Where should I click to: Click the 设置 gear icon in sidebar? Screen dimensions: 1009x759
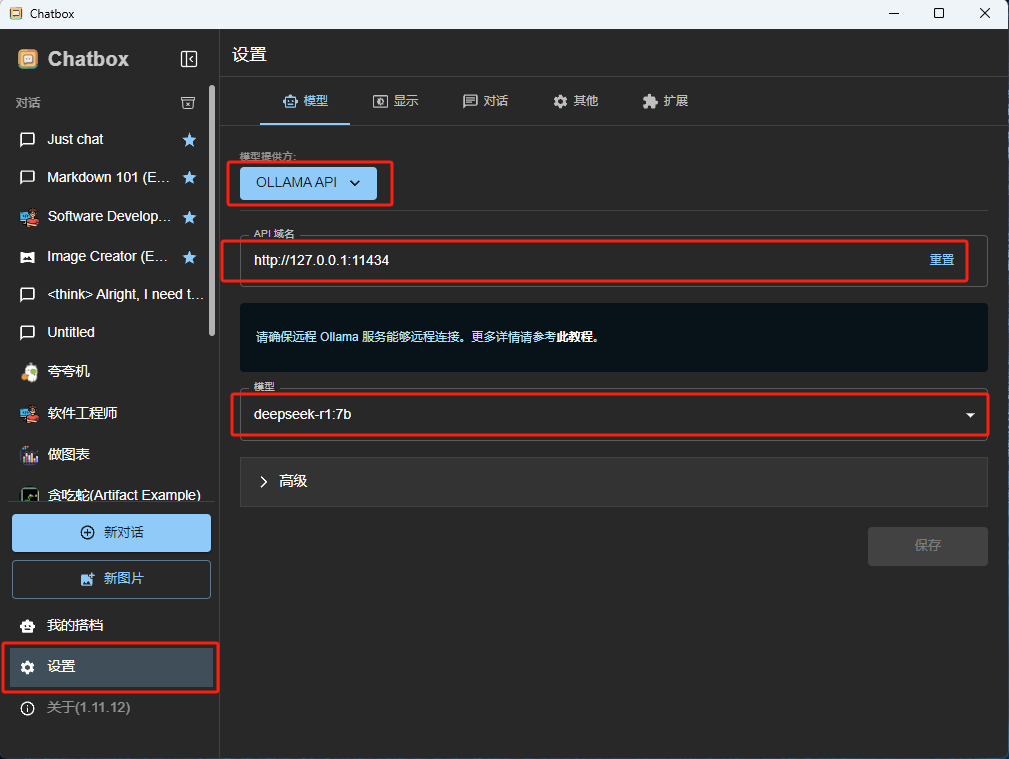coord(28,668)
